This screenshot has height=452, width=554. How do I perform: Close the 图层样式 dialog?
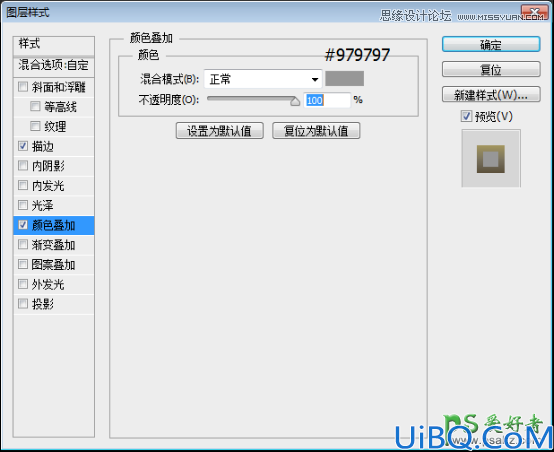tap(535, 12)
